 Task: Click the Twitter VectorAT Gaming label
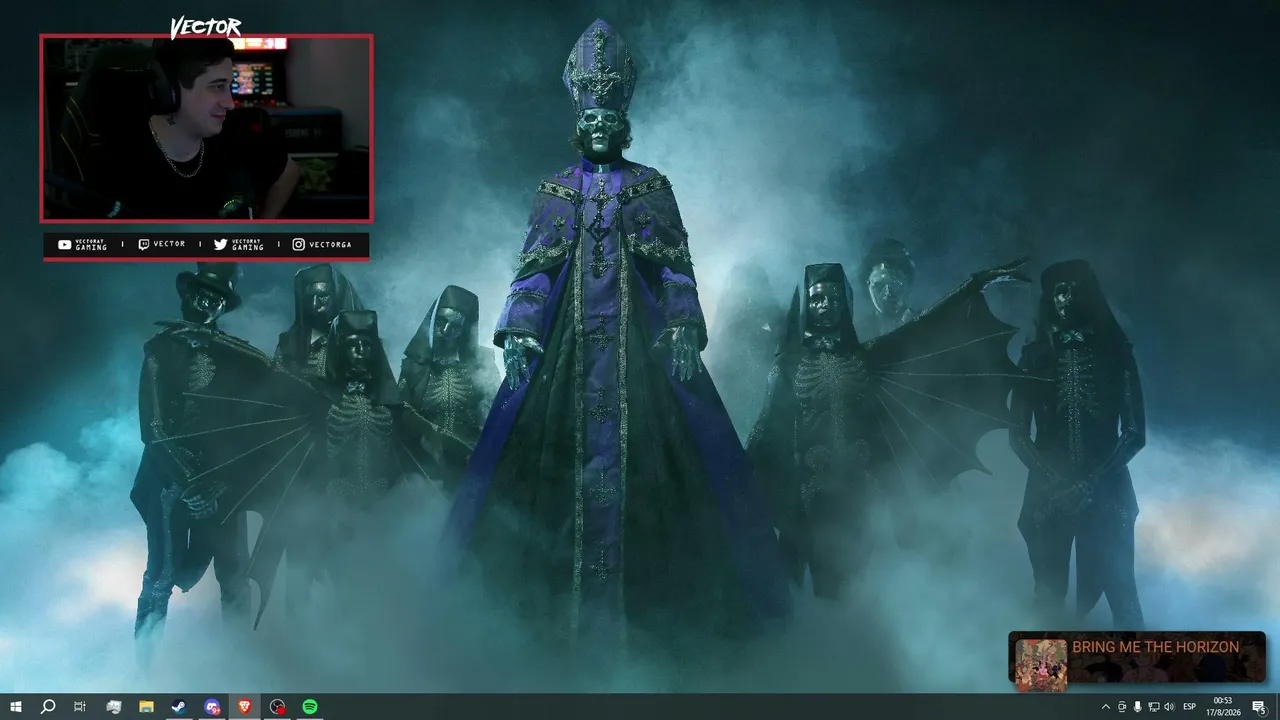tap(238, 245)
